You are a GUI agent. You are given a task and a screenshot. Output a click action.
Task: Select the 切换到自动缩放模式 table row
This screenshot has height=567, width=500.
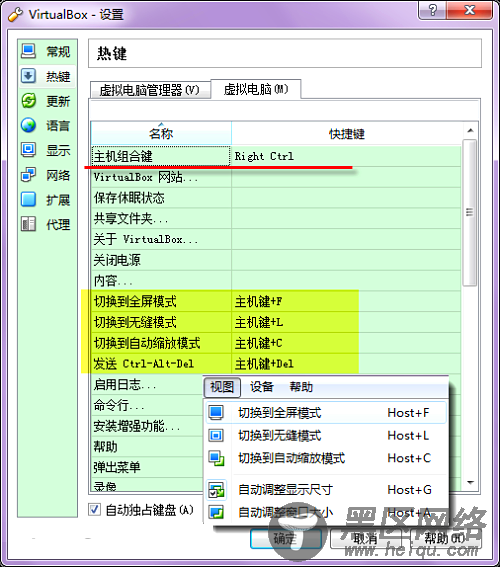click(x=276, y=343)
